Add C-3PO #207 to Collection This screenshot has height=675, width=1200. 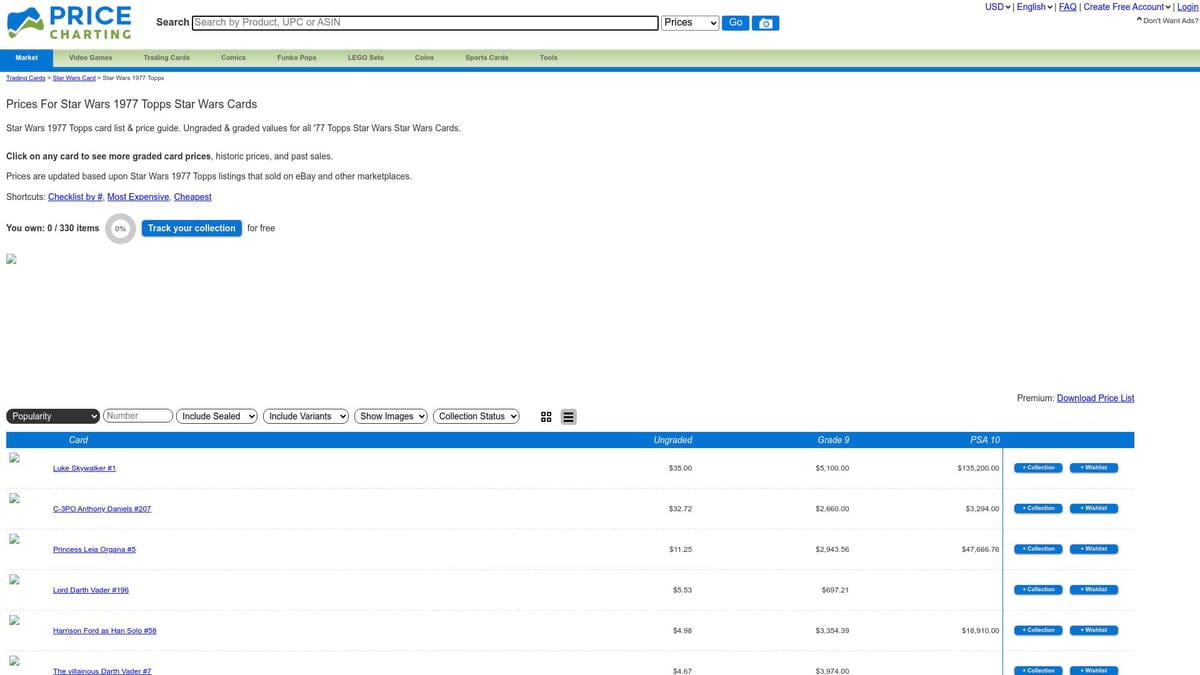pos(1038,508)
